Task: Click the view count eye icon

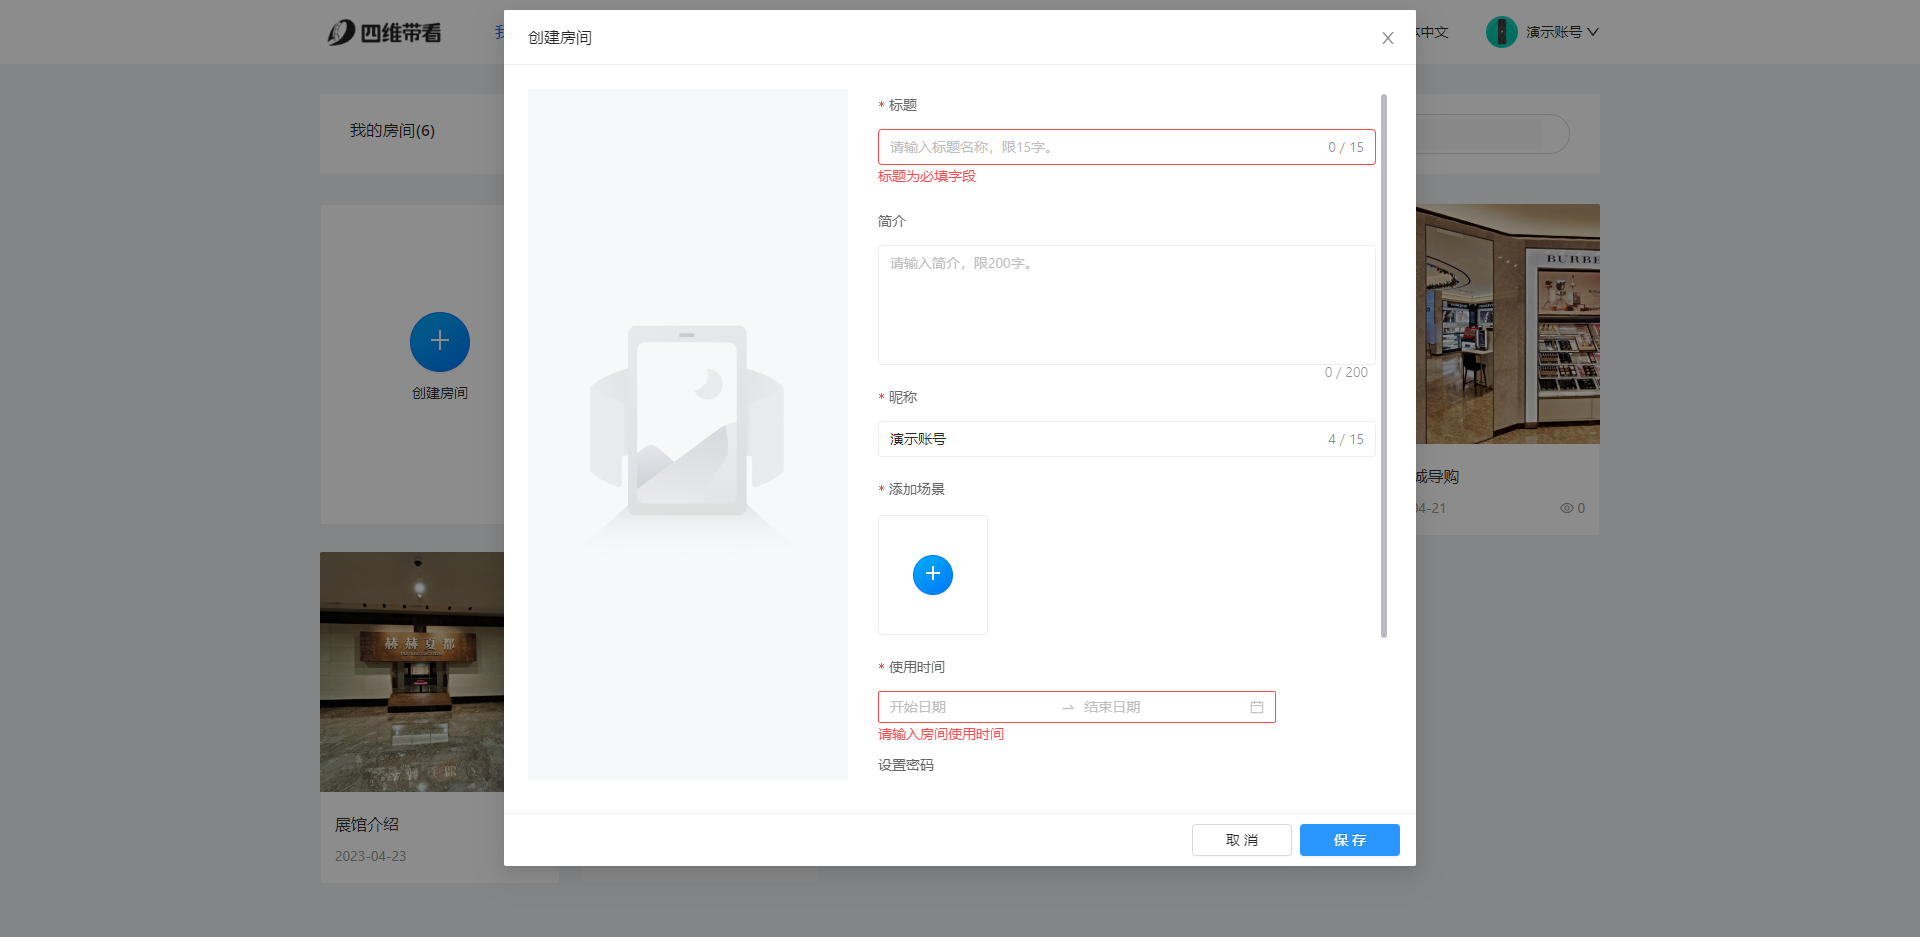Action: point(1566,508)
